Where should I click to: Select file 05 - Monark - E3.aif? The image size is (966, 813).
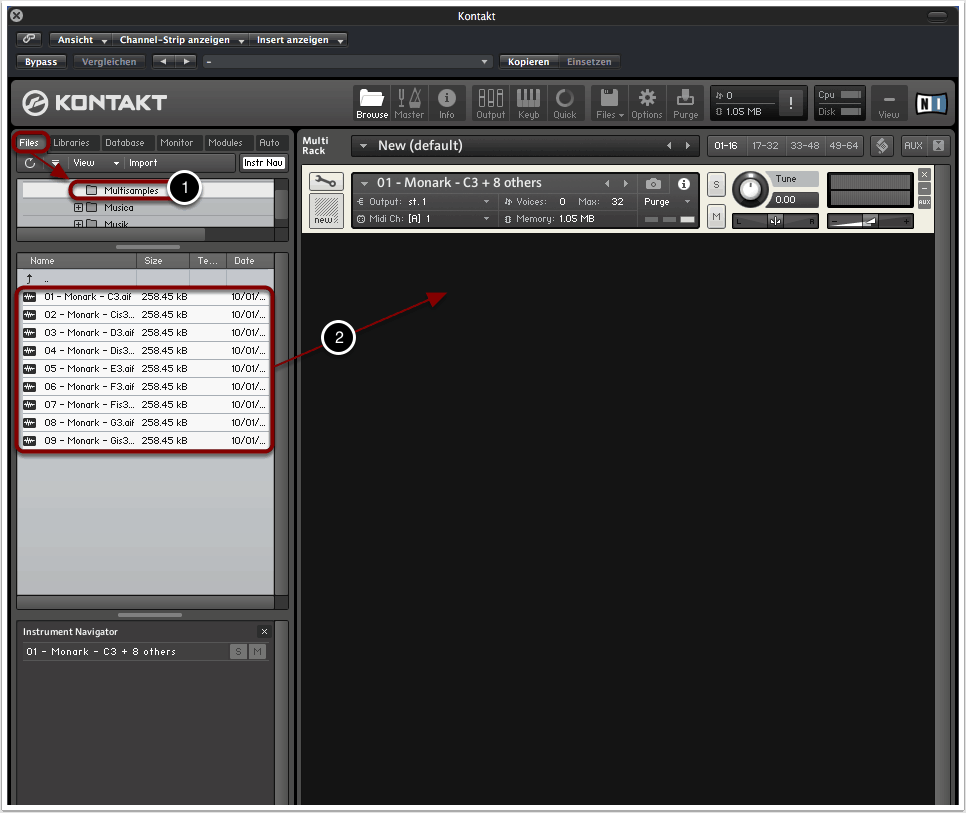coord(88,369)
